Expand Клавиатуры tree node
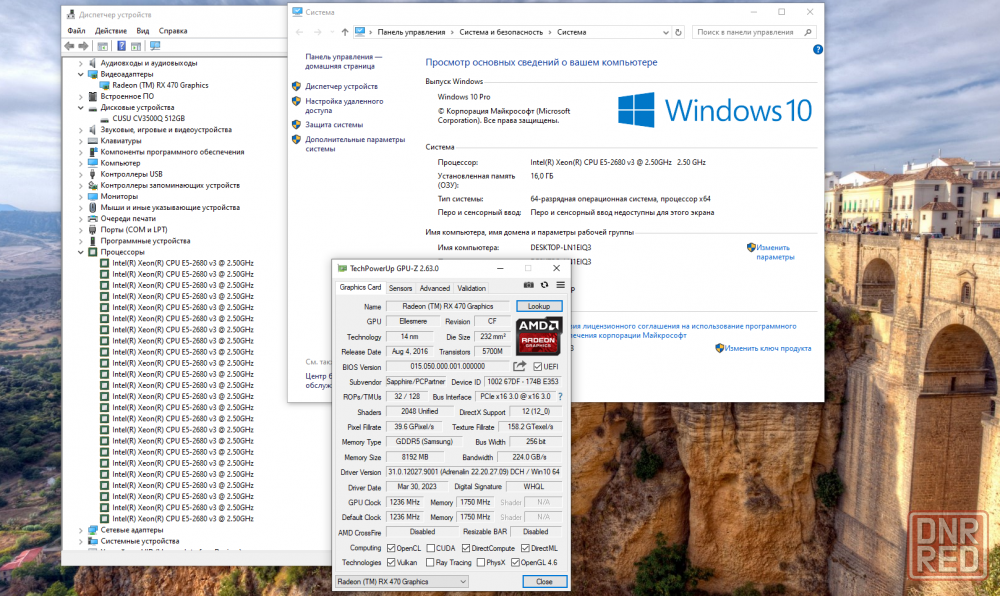This screenshot has width=1000, height=596. pos(80,141)
